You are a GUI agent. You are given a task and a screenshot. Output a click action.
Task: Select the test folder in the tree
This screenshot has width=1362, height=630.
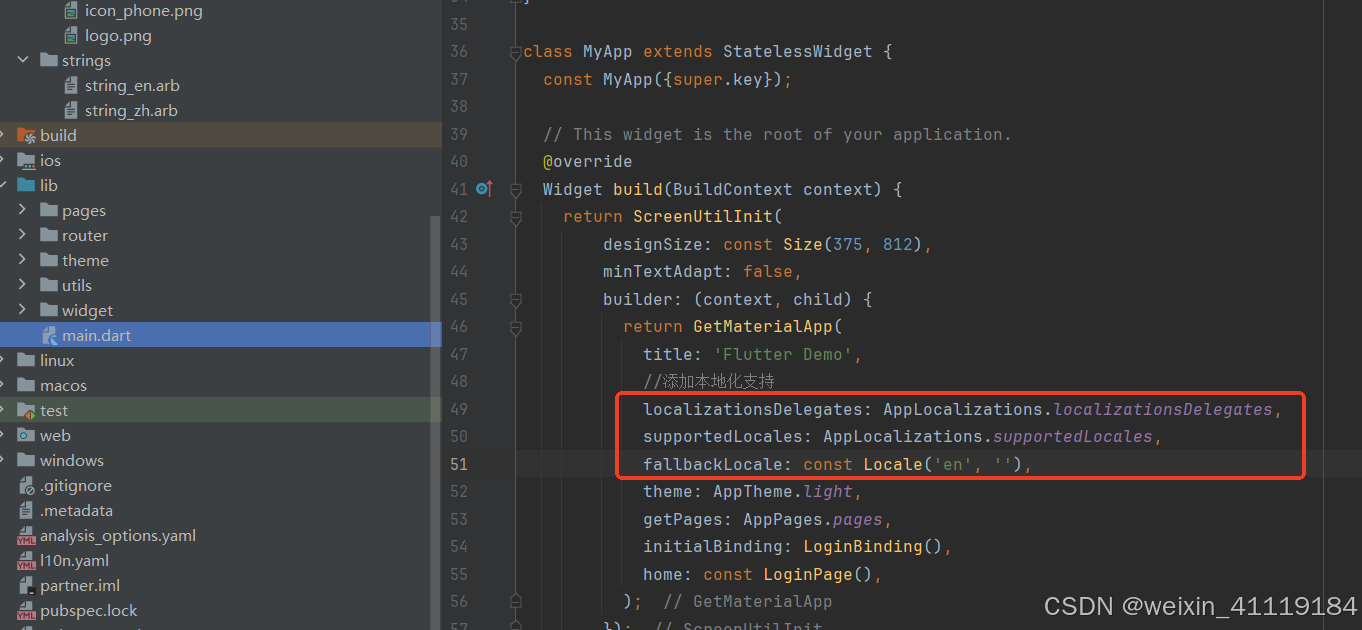pyautogui.click(x=54, y=410)
